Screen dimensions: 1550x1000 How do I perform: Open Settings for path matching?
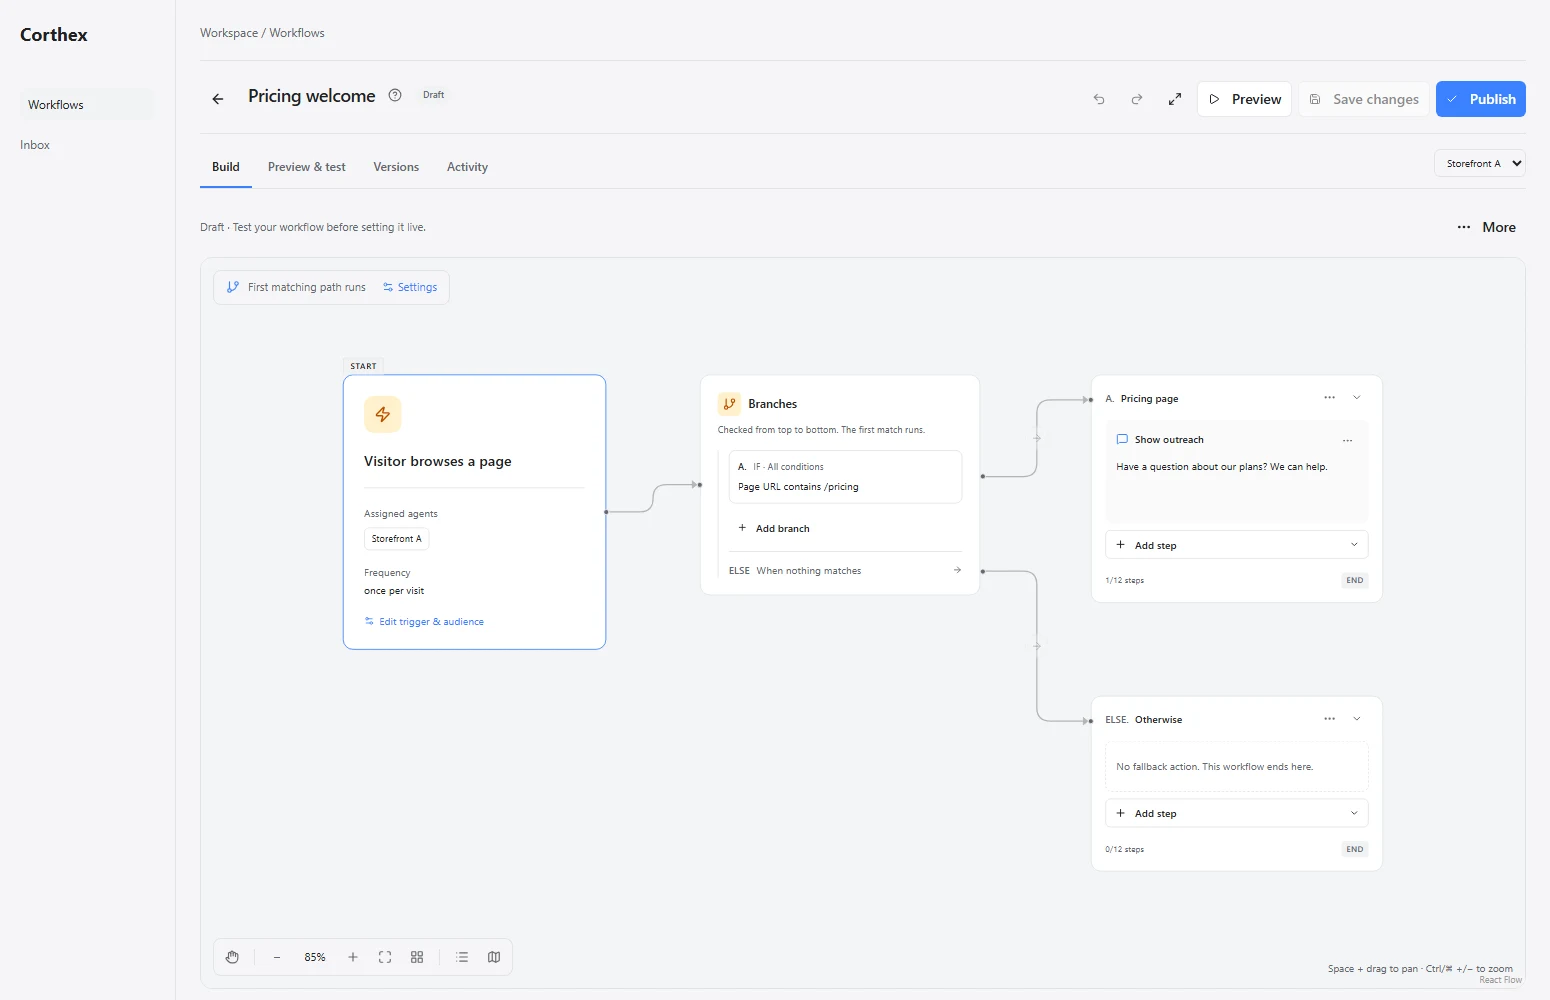(410, 287)
